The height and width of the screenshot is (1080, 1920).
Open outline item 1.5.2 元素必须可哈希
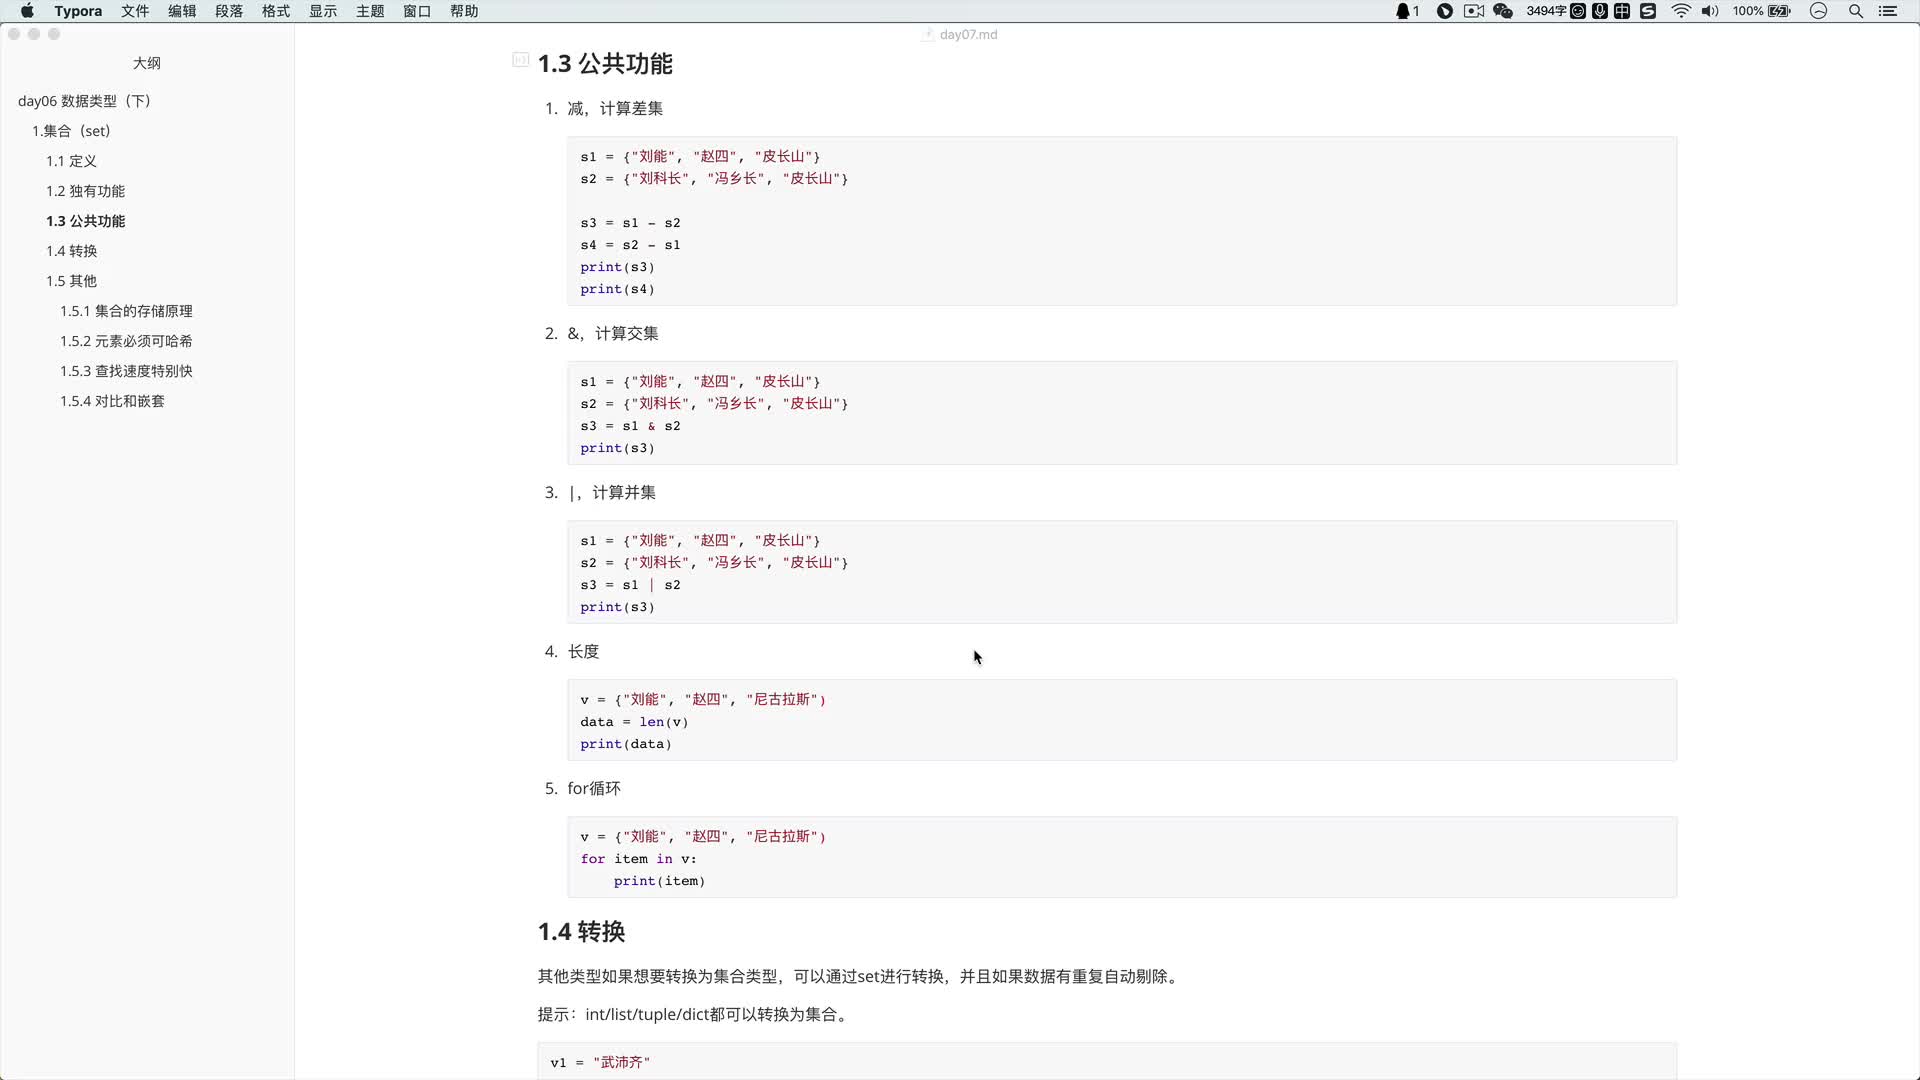(126, 341)
